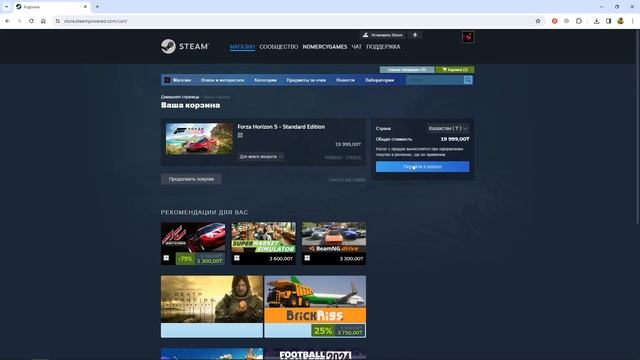This screenshot has width=640, height=360.
Task: Click the Steam logo in the header
Action: point(184,47)
